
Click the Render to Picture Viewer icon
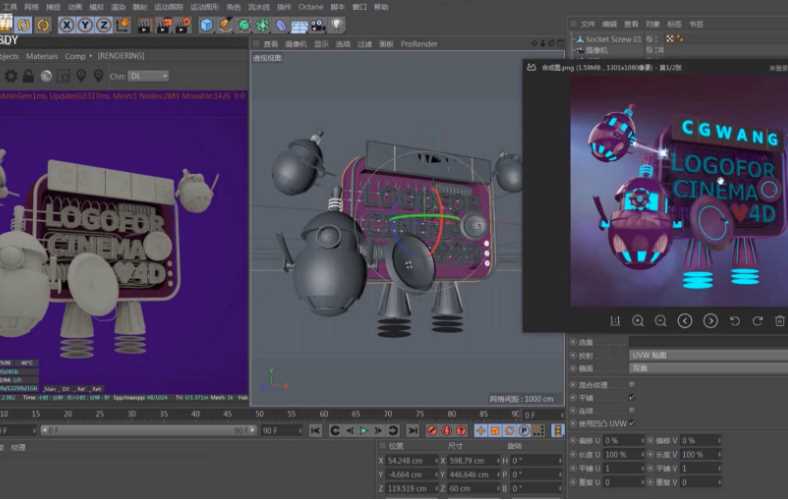coord(163,25)
